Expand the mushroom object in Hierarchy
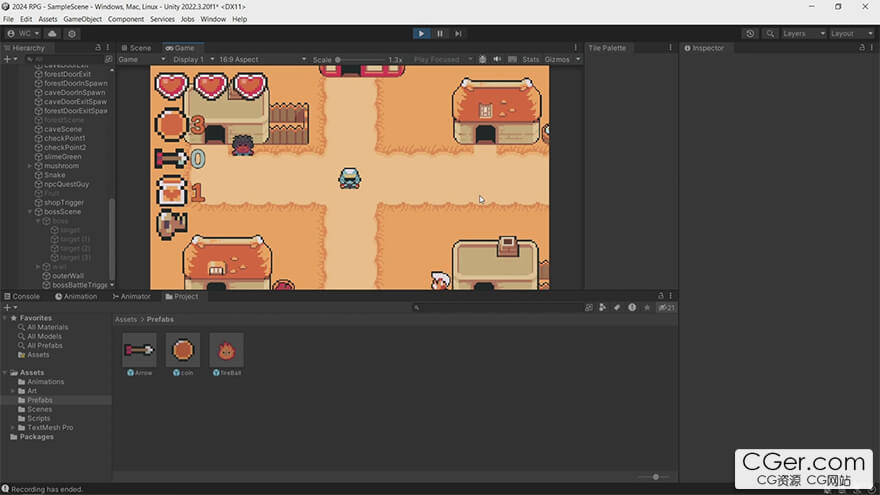880x495 pixels. coord(30,166)
